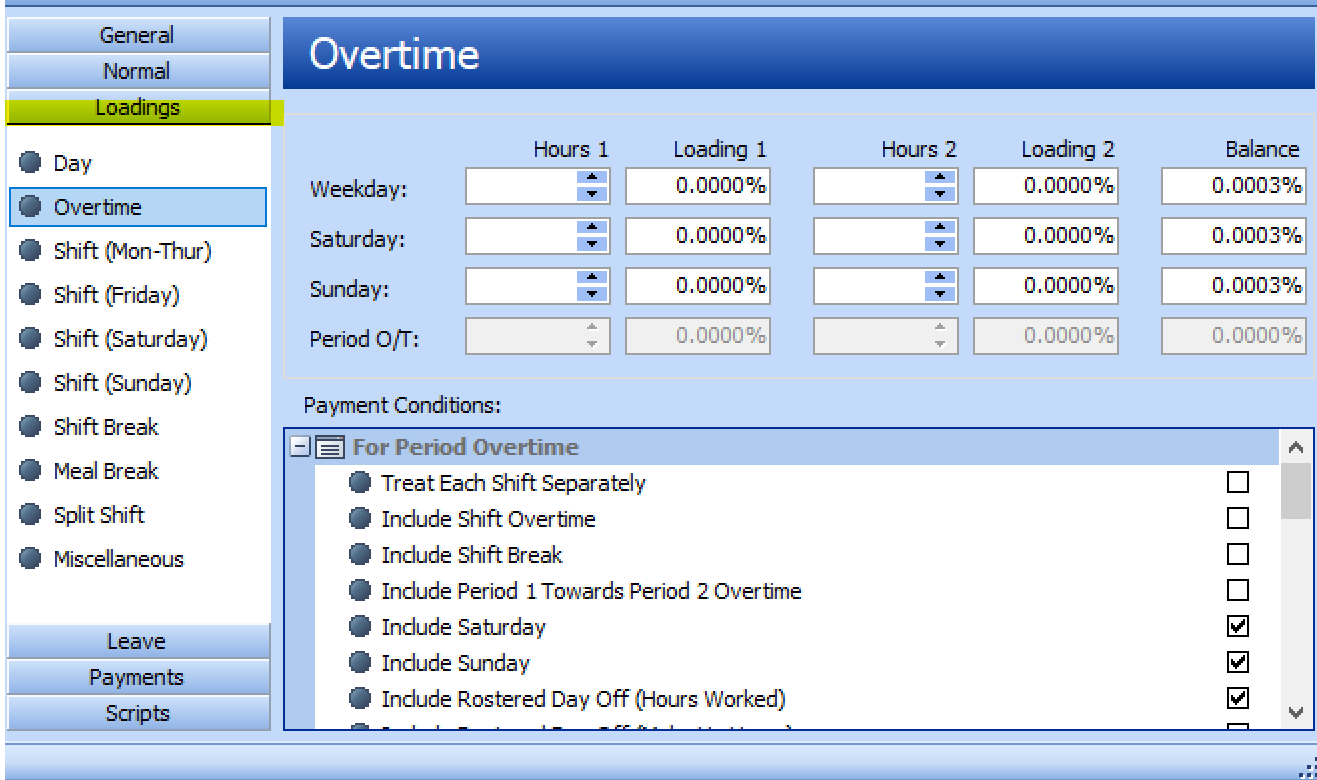Image resolution: width=1317 pixels, height=780 pixels.
Task: Click the Sunday Loading 1 percentage field
Action: [698, 285]
